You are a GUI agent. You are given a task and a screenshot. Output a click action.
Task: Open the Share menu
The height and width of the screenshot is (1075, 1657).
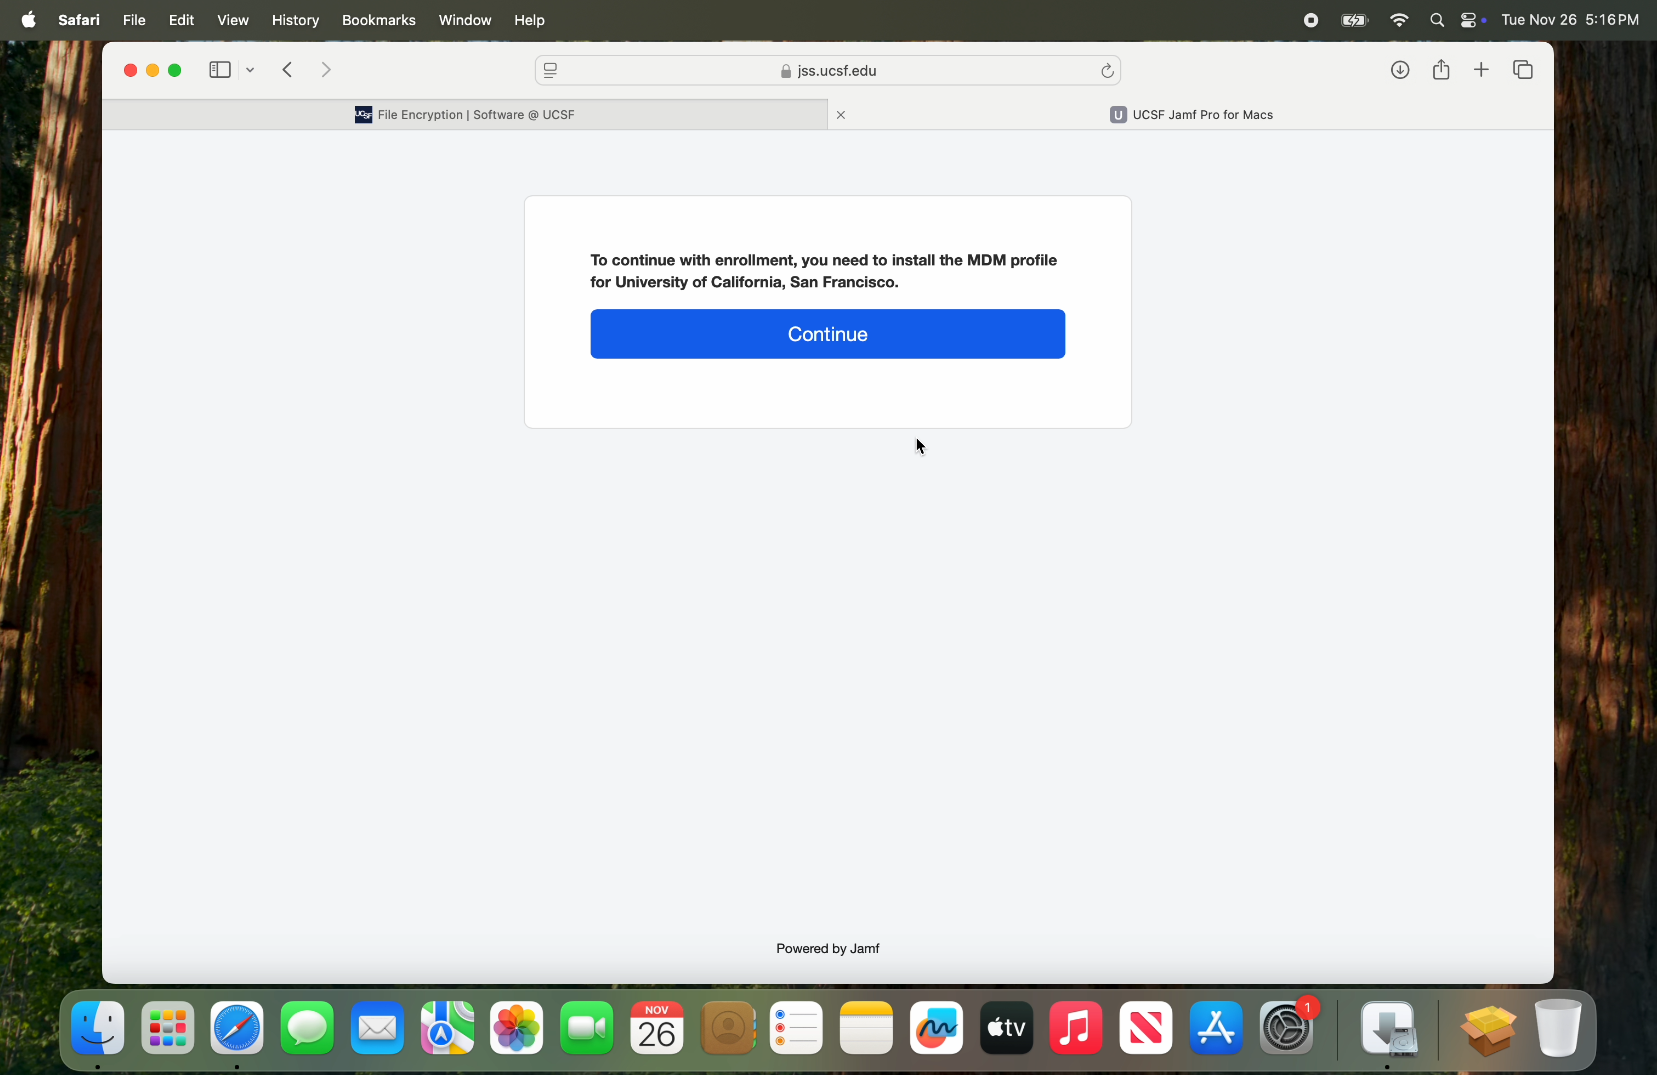coord(1441,70)
